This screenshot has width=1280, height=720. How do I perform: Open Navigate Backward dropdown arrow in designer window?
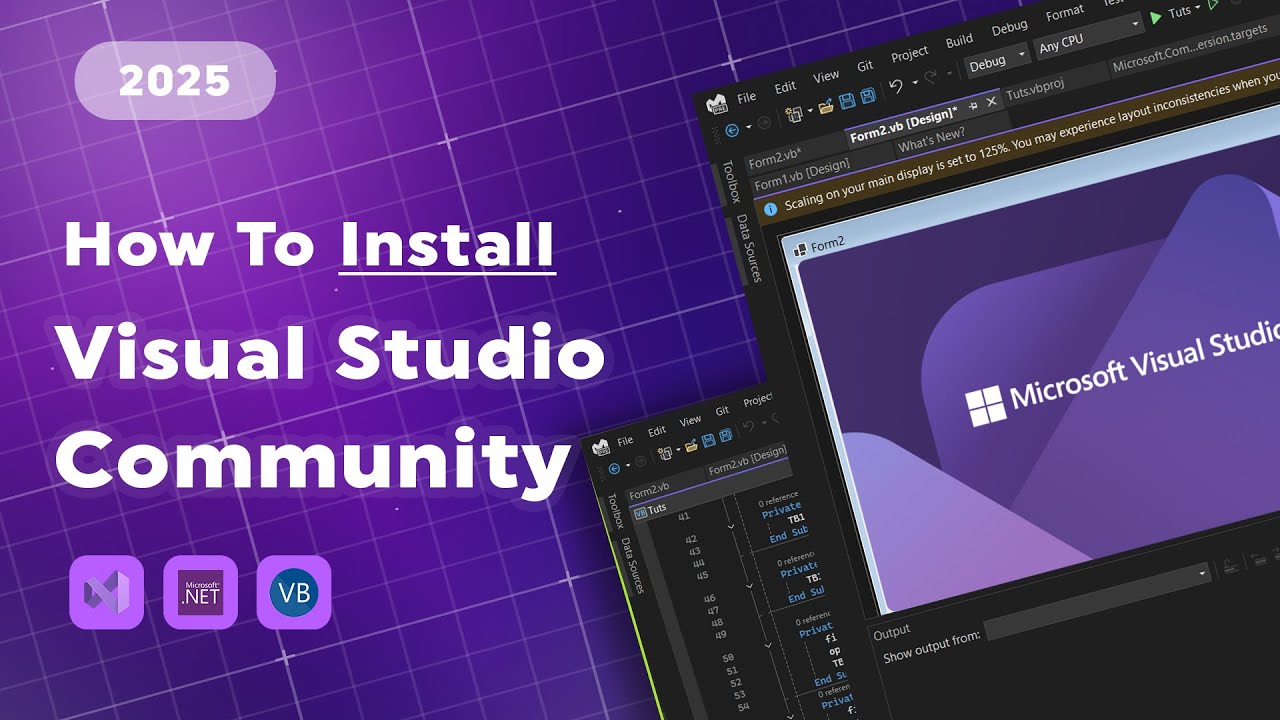point(748,127)
